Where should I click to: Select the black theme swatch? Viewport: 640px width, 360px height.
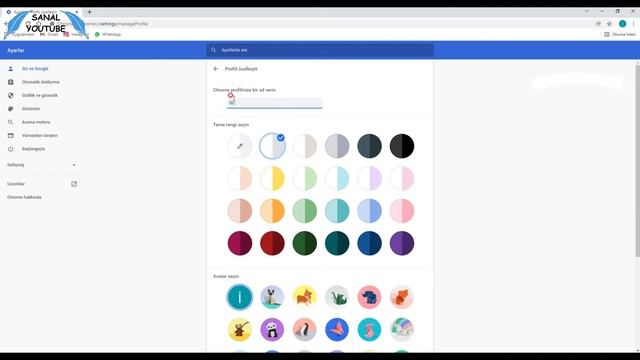(402, 146)
